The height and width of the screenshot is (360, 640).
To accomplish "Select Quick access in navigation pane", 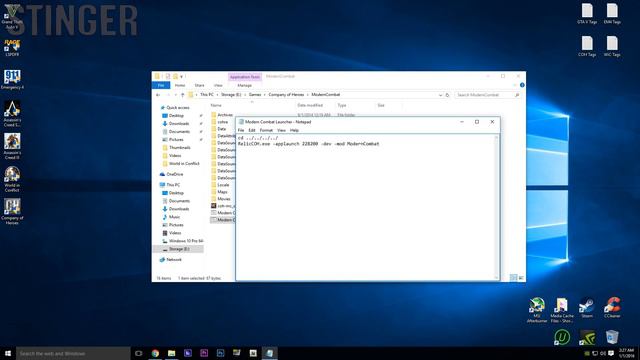I will (x=178, y=108).
